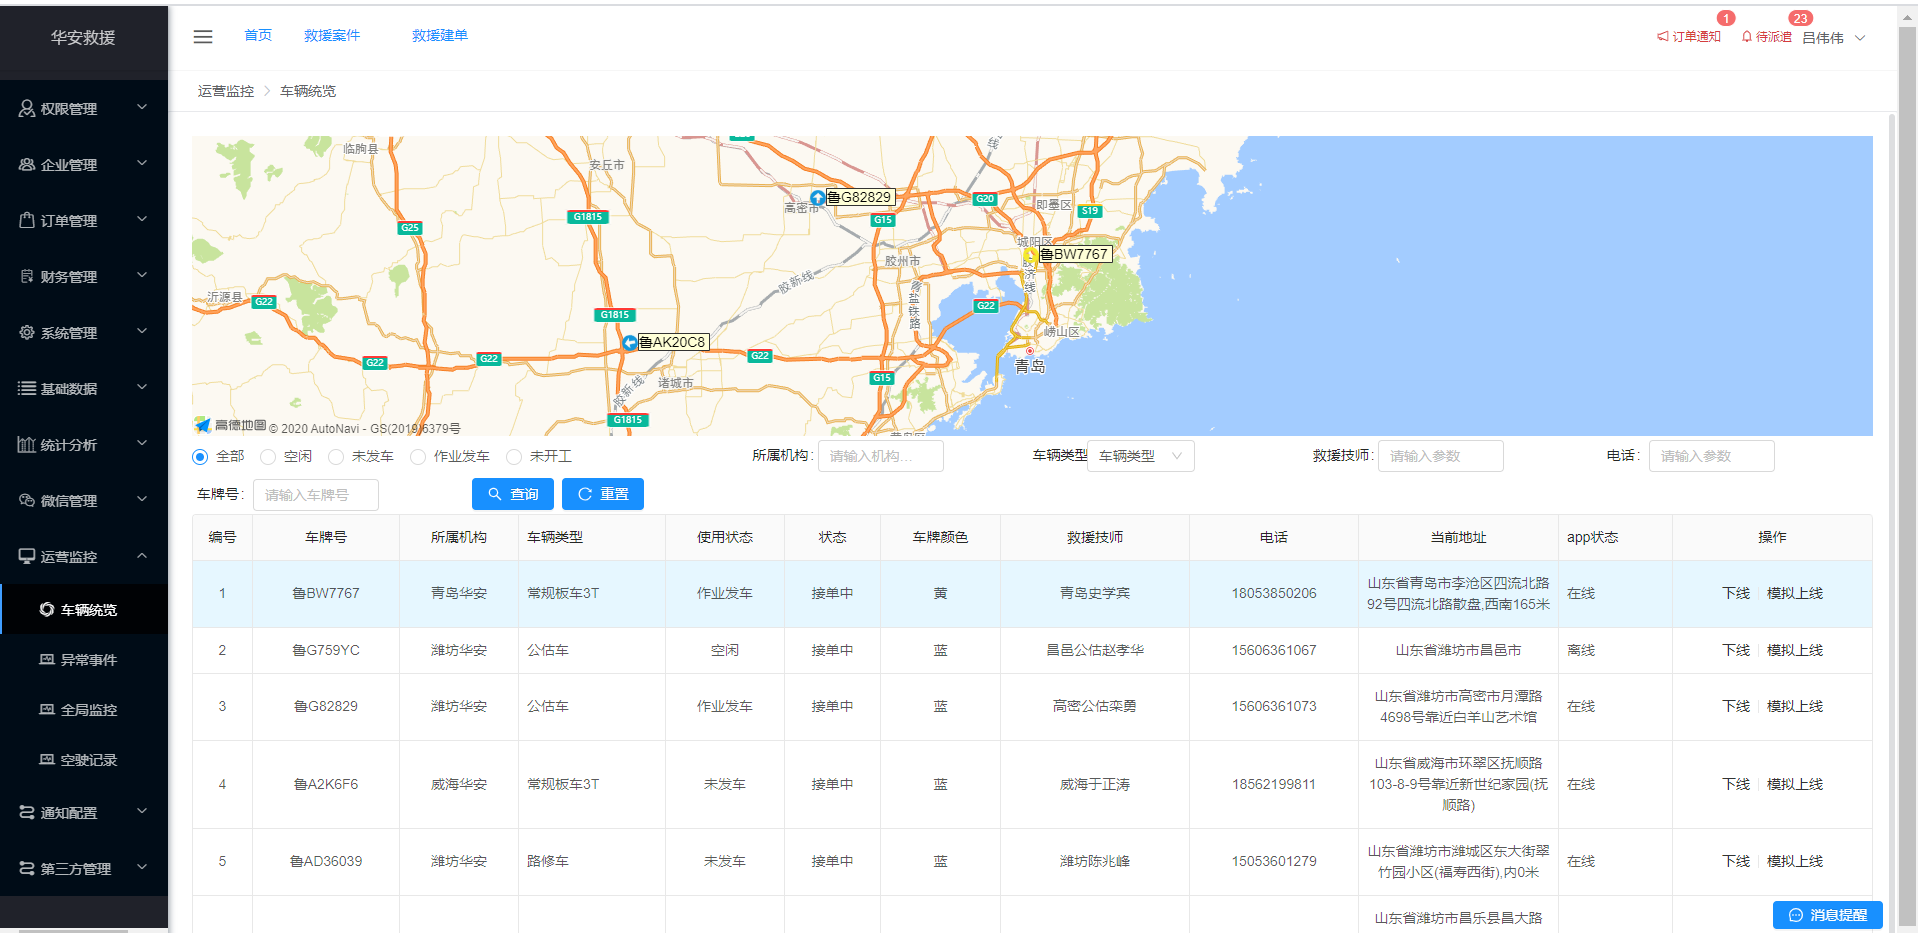The width and height of the screenshot is (1918, 933).
Task: Click the 全局监控 screen icon
Action: (47, 709)
